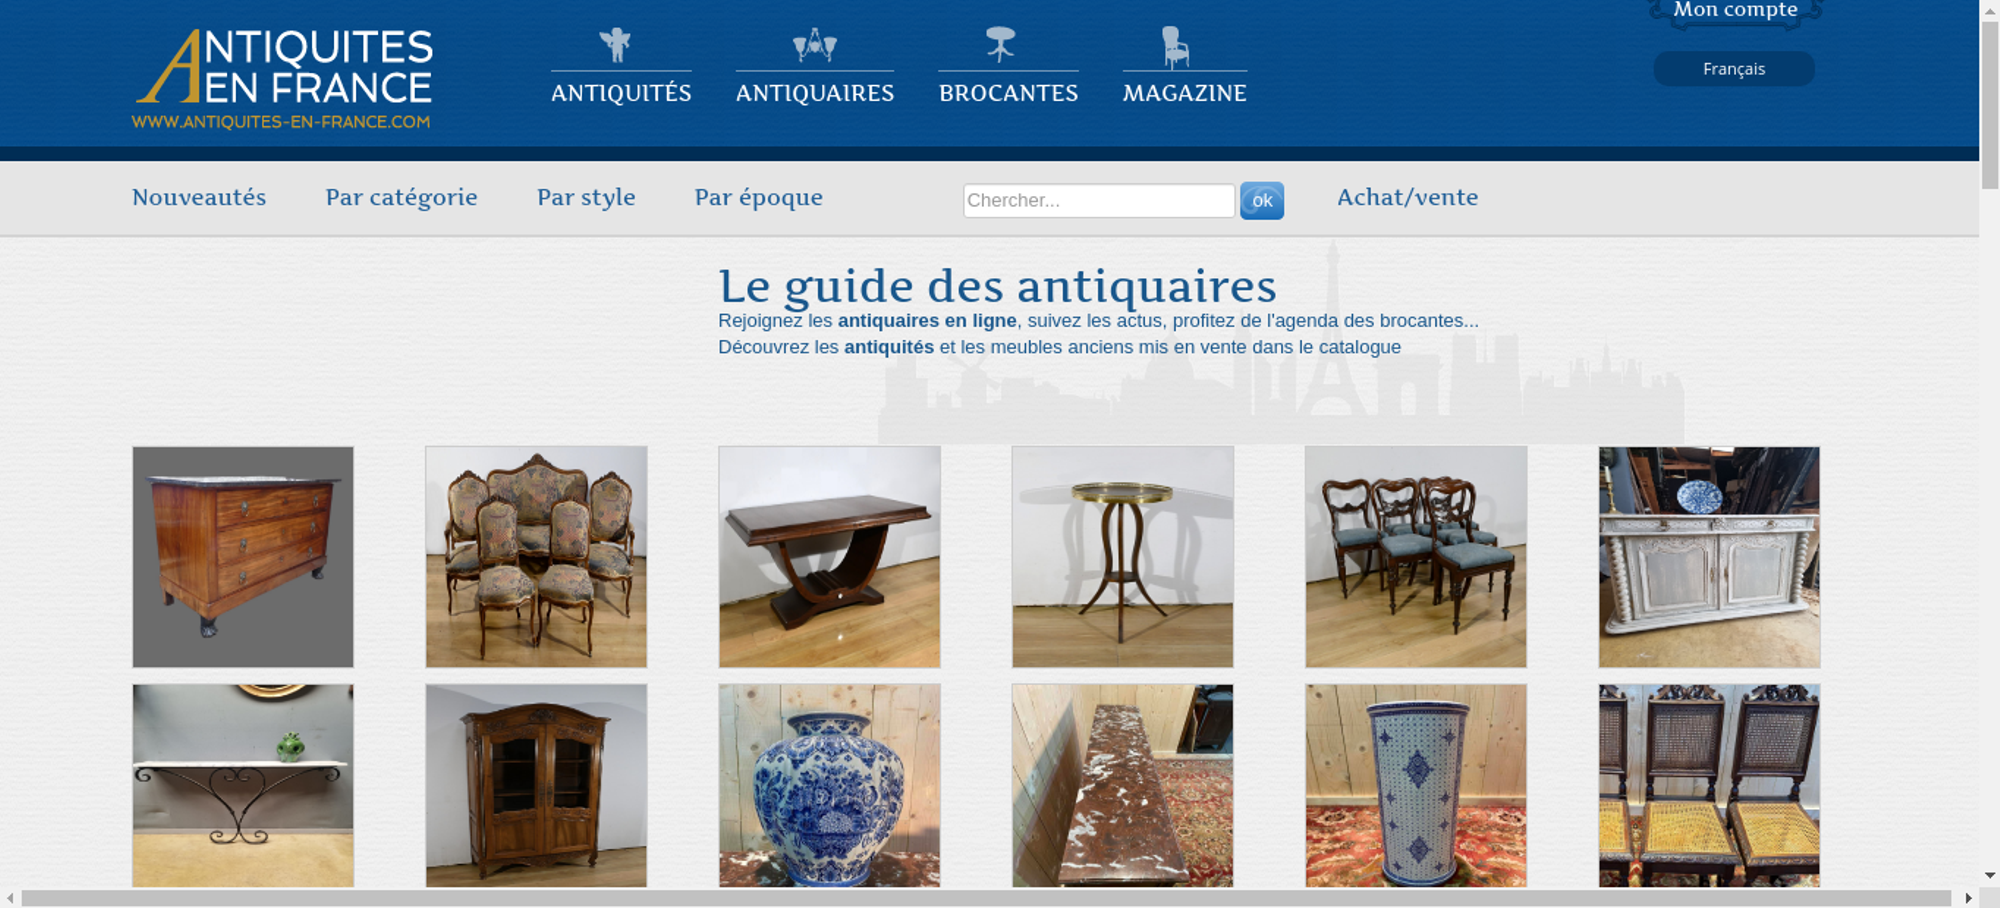Open the Par époque menu
Screen dimensions: 2000x908
tap(759, 197)
